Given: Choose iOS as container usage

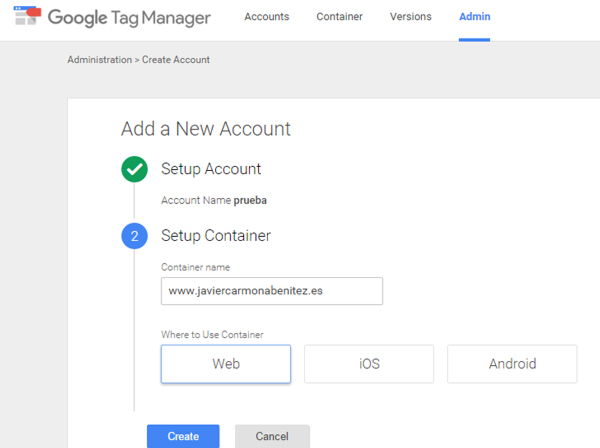Looking at the screenshot, I should pyautogui.click(x=369, y=364).
